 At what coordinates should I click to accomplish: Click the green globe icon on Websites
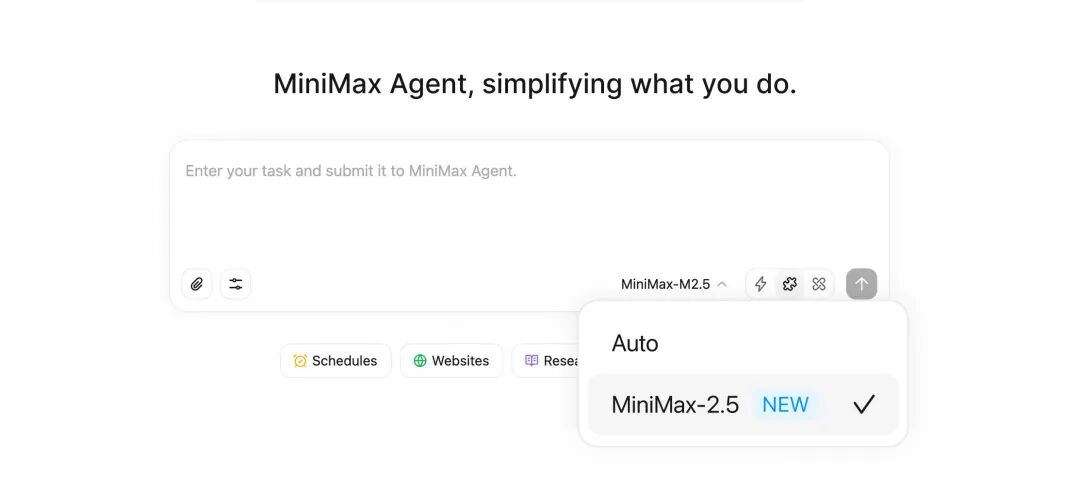coord(420,361)
